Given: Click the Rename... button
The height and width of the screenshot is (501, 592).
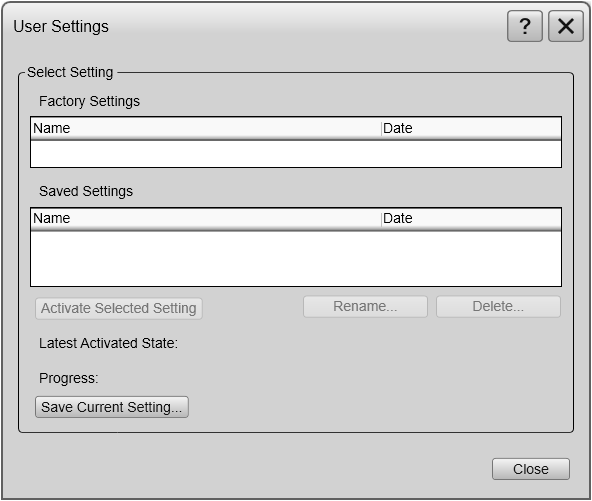Looking at the screenshot, I should point(365,306).
